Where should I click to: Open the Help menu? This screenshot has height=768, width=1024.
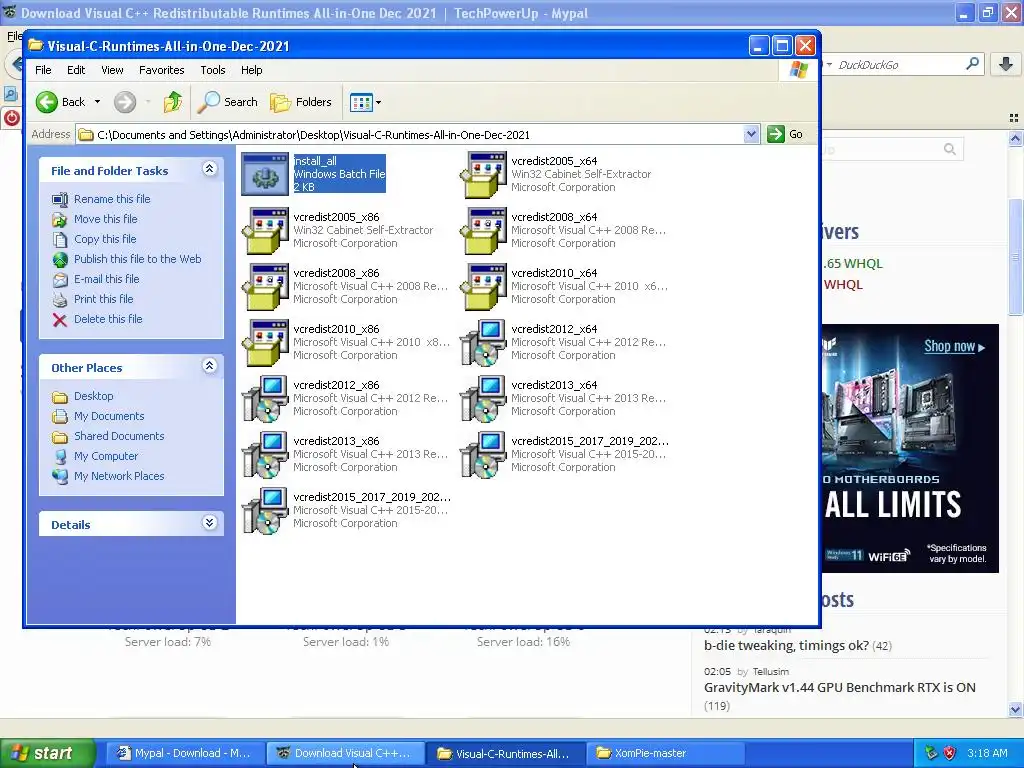tap(251, 70)
